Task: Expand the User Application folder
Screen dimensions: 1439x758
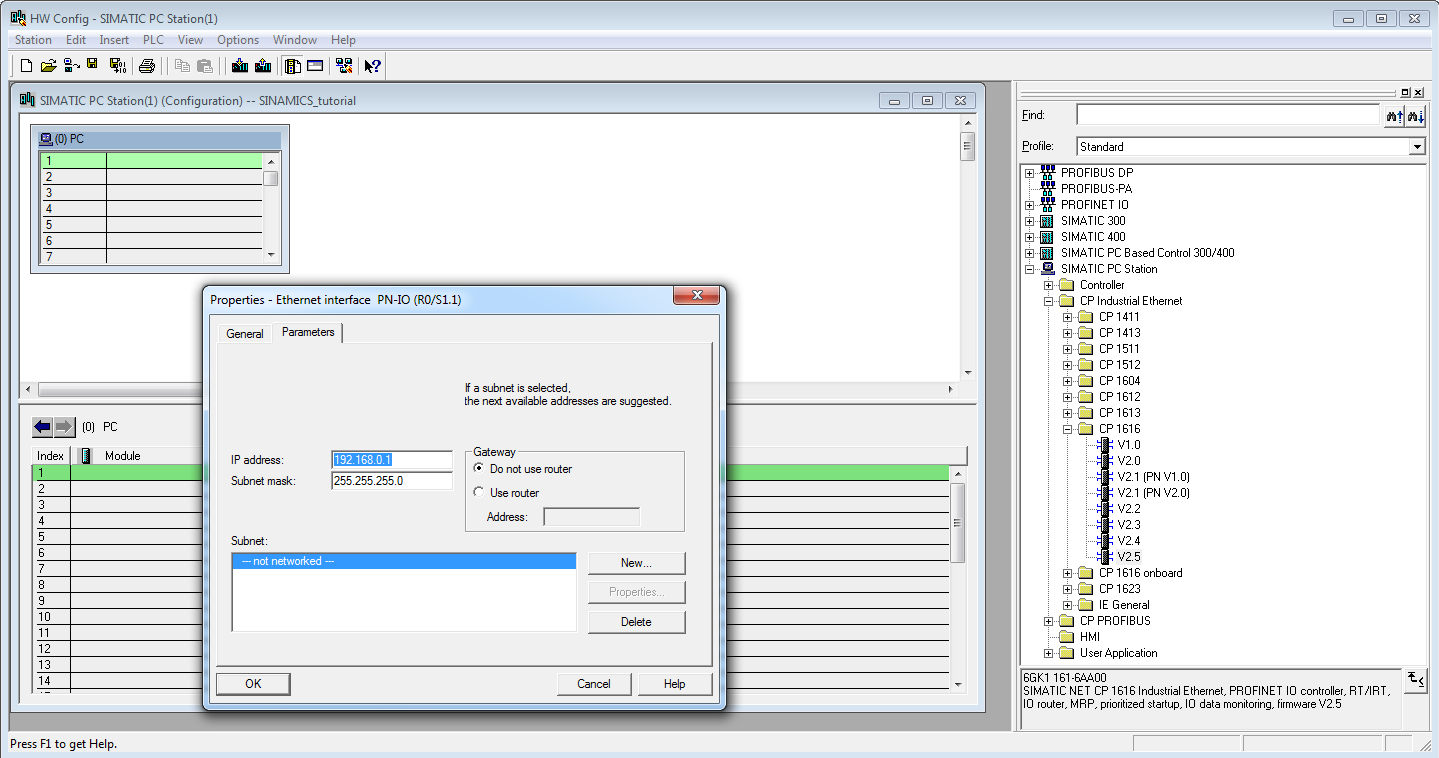Action: tap(1048, 653)
